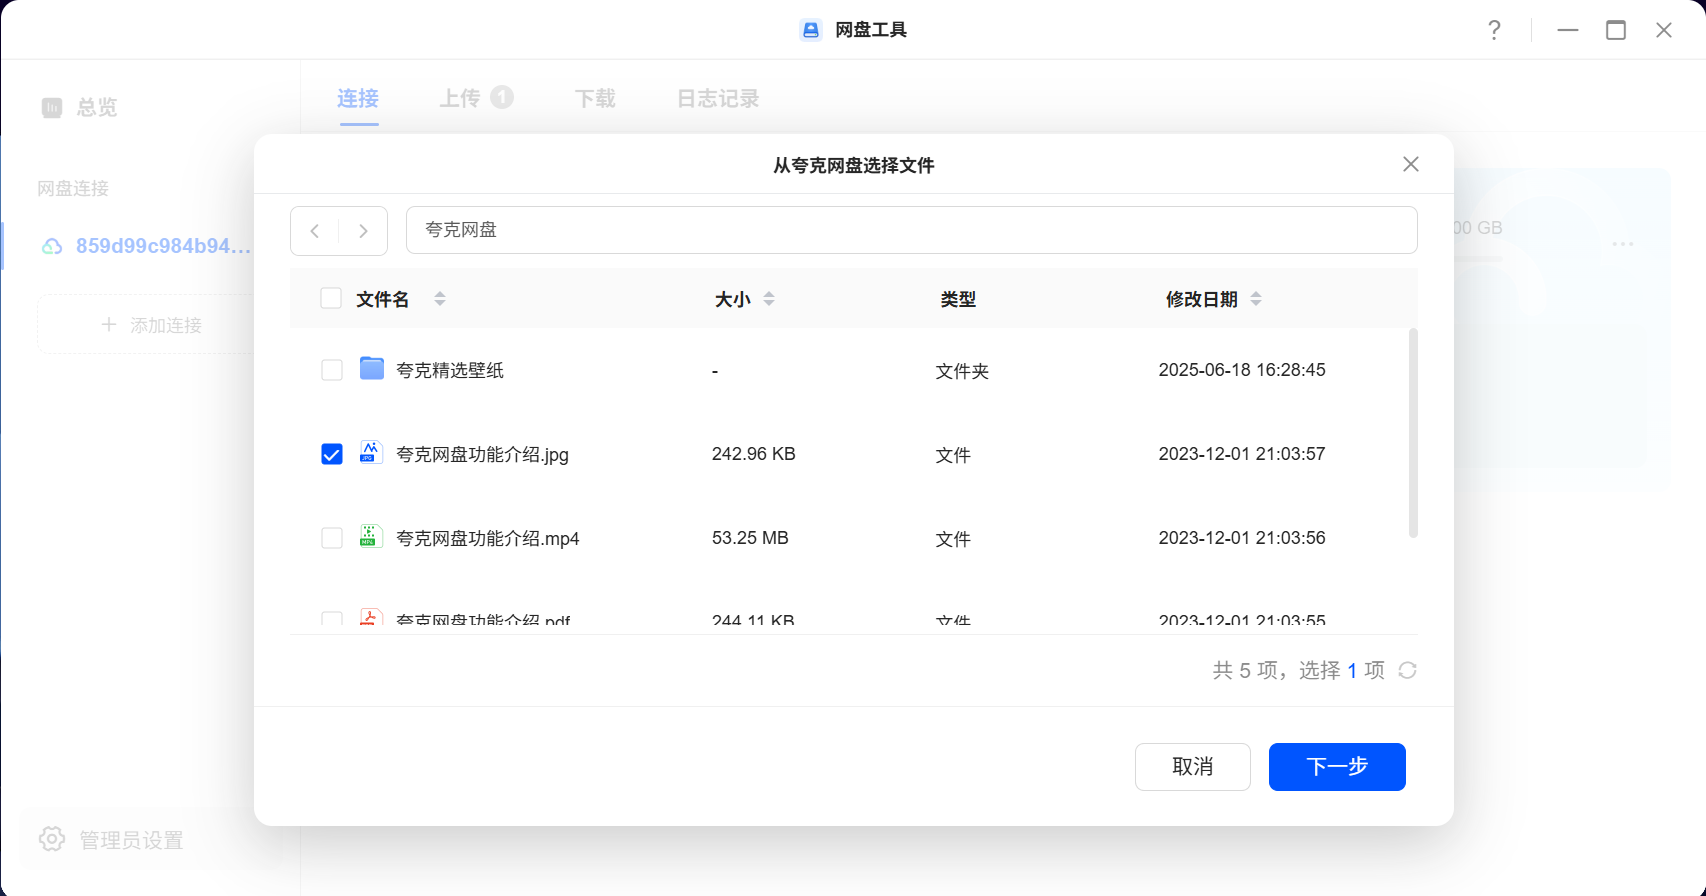1706x896 pixels.
Task: Click the PDF file icon
Action: coord(371,617)
